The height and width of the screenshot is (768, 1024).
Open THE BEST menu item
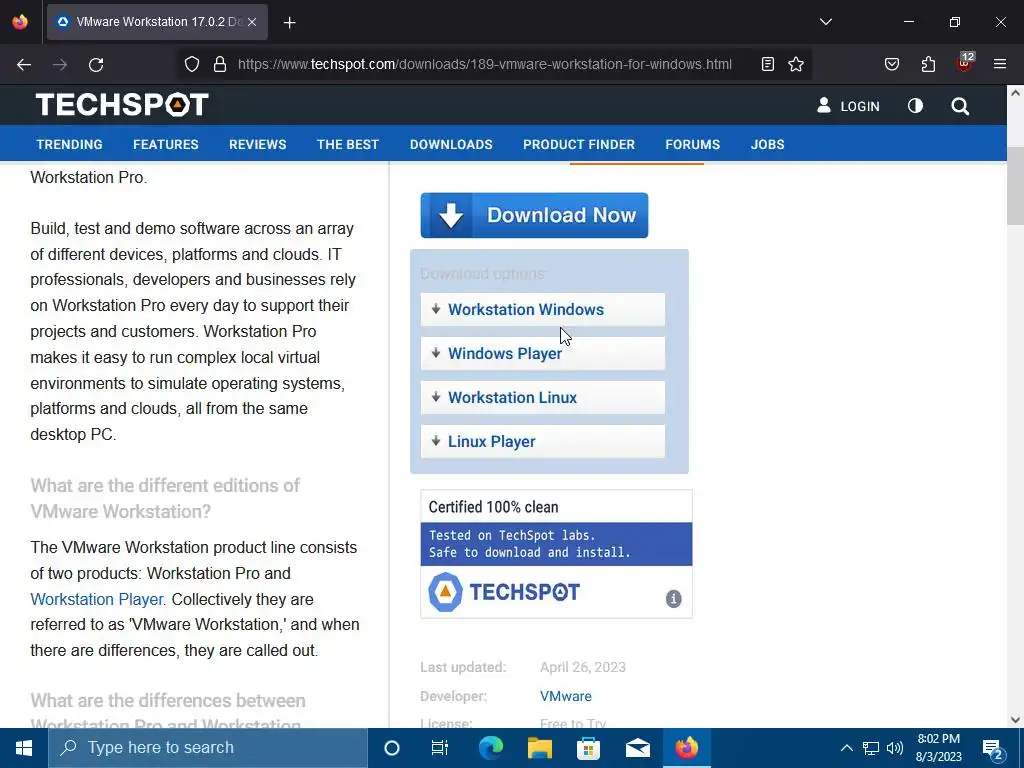[347, 144]
